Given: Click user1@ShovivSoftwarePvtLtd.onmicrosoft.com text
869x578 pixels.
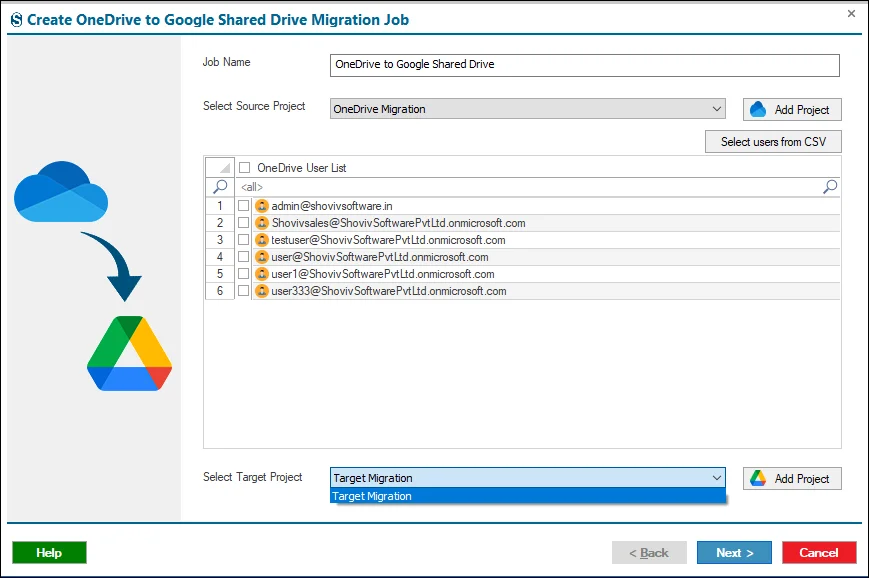Looking at the screenshot, I should point(383,274).
